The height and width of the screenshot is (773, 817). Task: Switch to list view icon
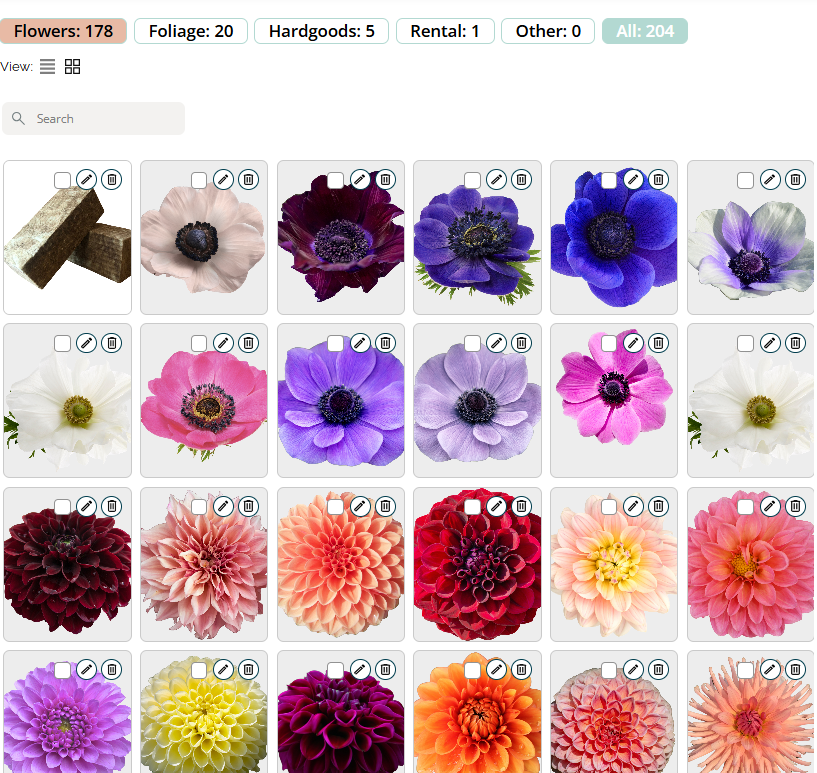point(48,67)
